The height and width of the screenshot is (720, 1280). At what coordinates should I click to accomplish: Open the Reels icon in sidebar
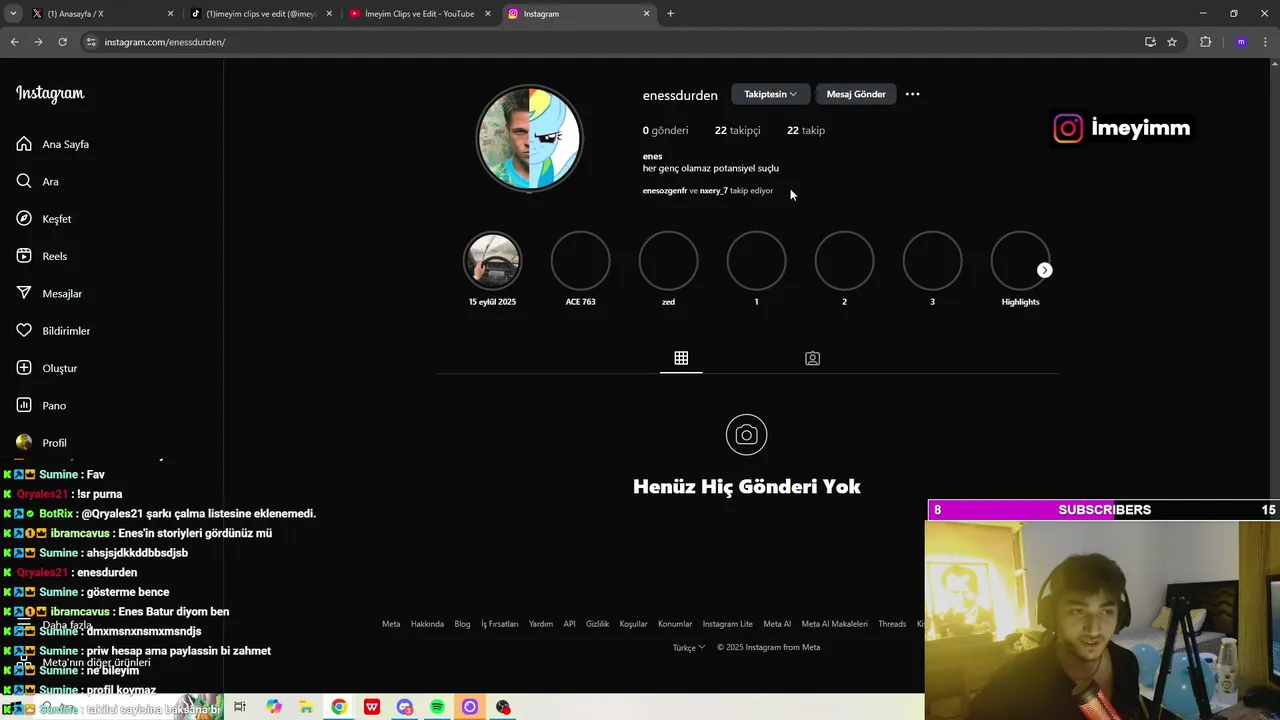pos(24,256)
